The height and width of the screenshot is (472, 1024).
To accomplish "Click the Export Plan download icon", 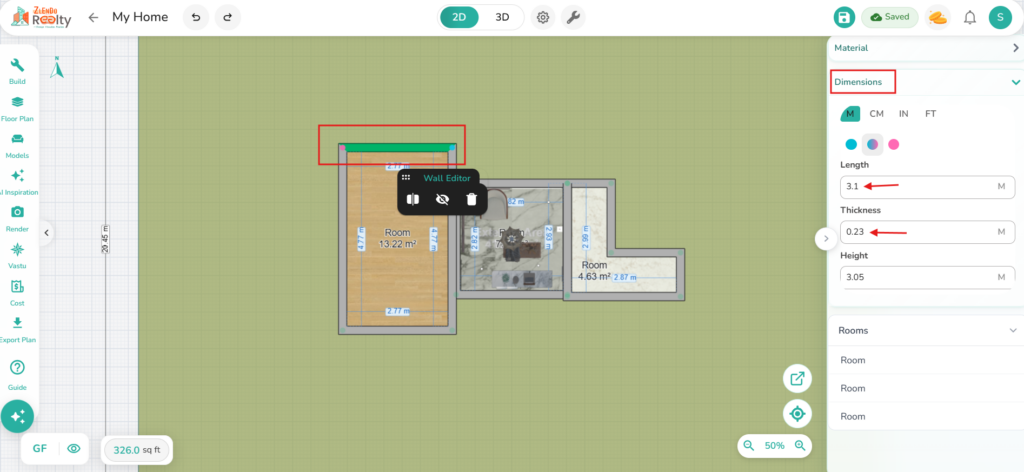I will [17, 326].
